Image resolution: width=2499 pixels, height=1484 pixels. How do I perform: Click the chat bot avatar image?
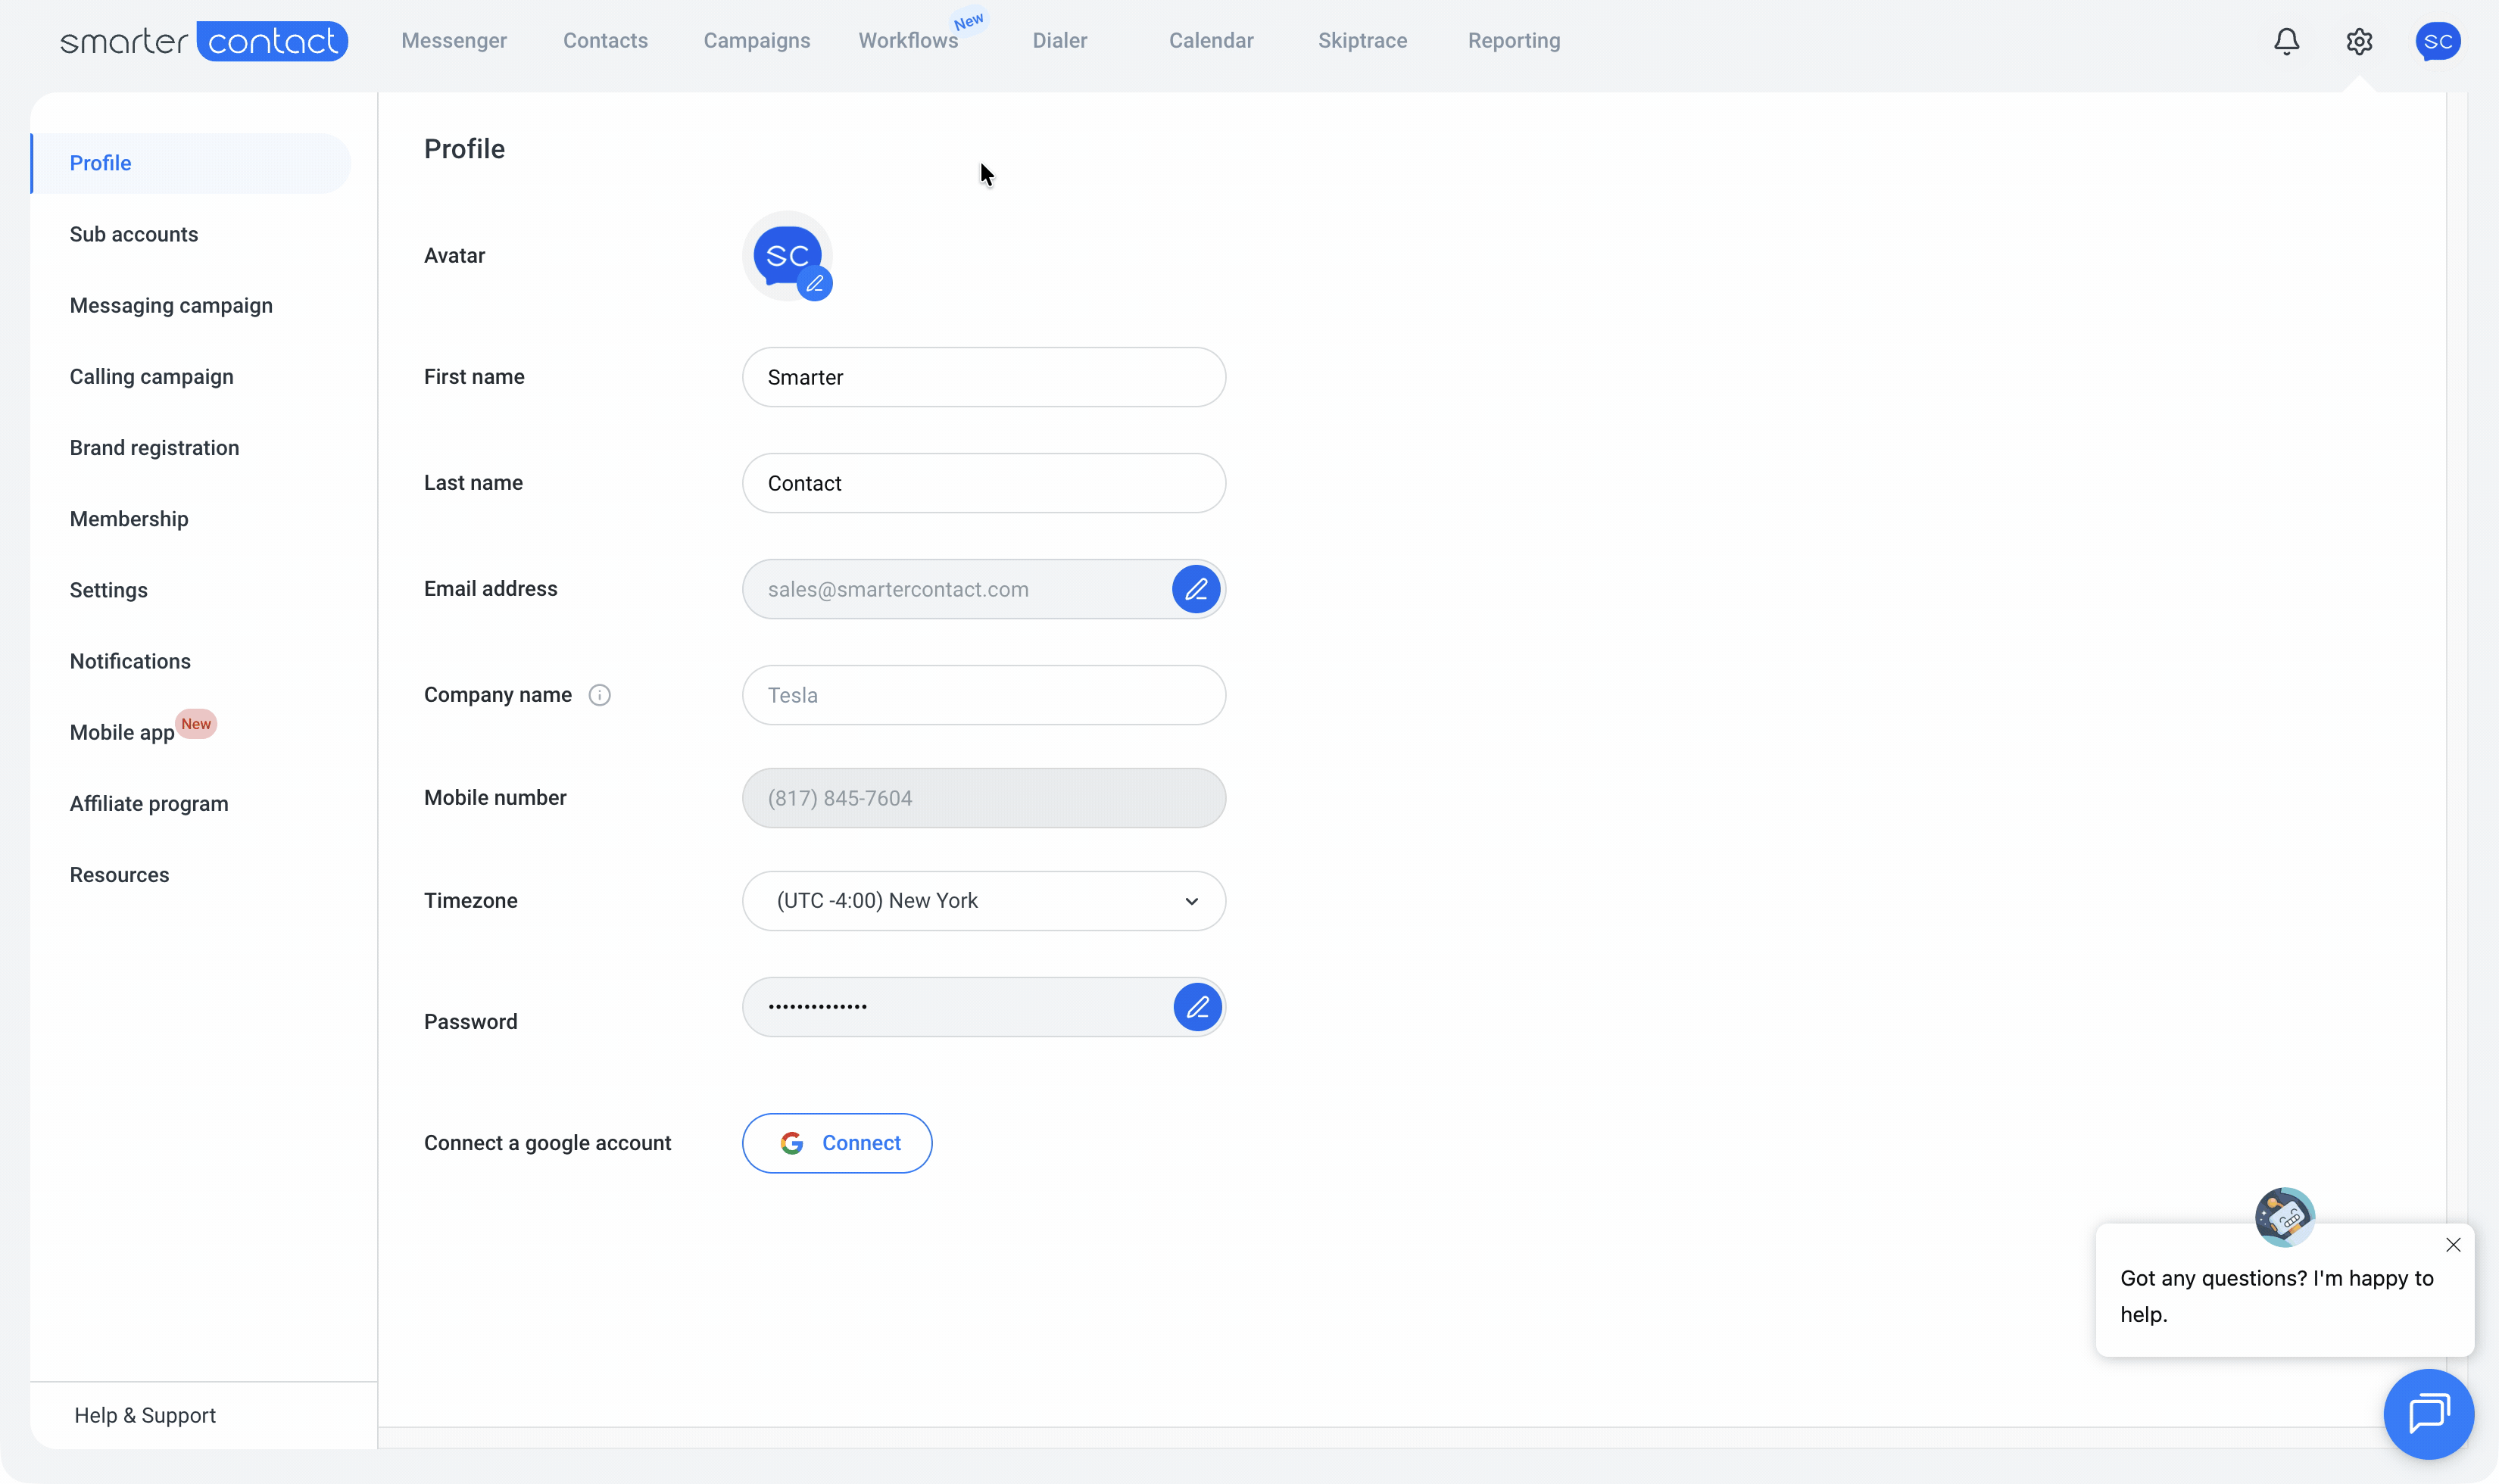click(2284, 1217)
